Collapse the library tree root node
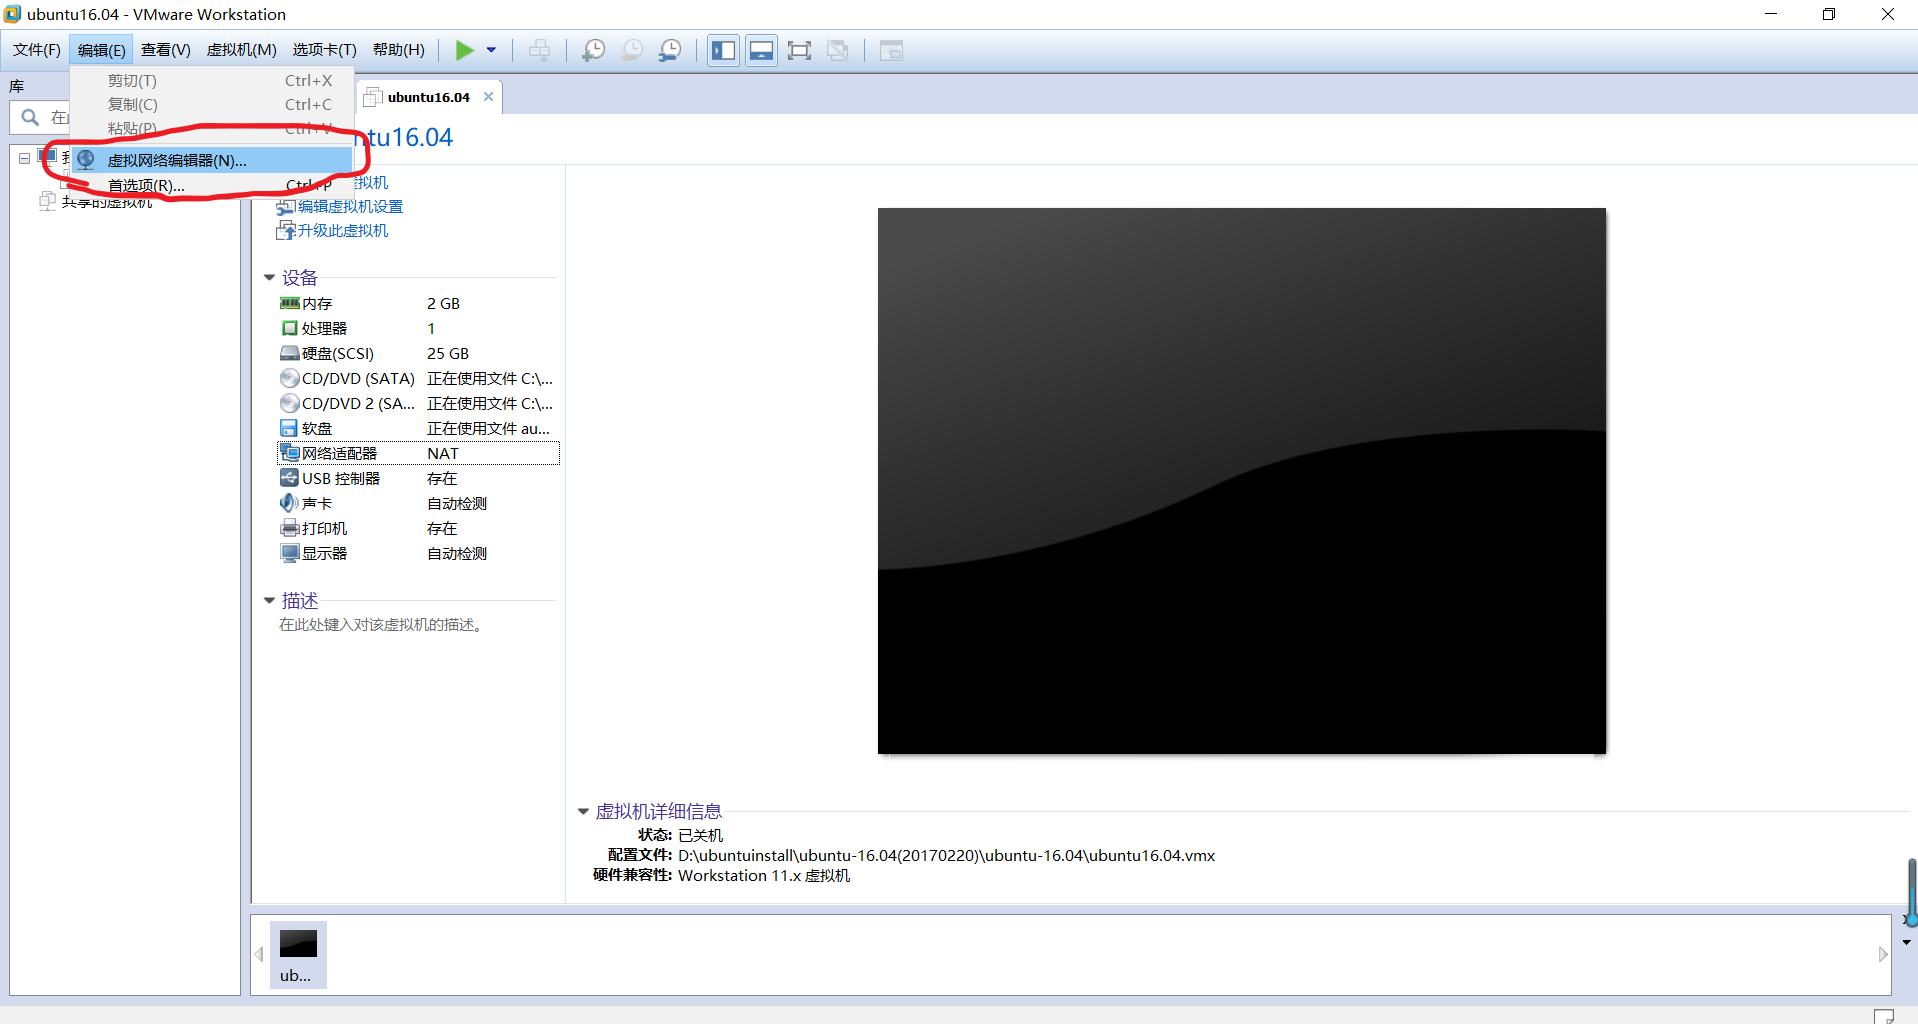Image resolution: width=1918 pixels, height=1024 pixels. pyautogui.click(x=25, y=158)
